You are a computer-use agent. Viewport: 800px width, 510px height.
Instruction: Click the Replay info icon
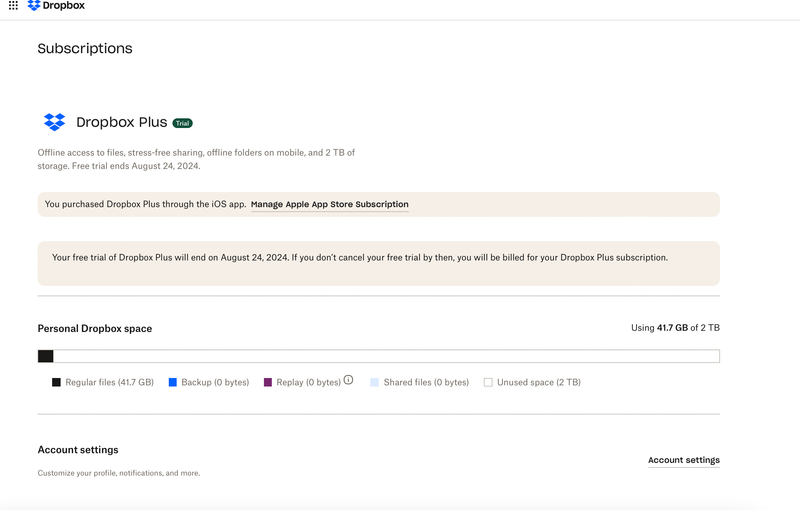349,380
